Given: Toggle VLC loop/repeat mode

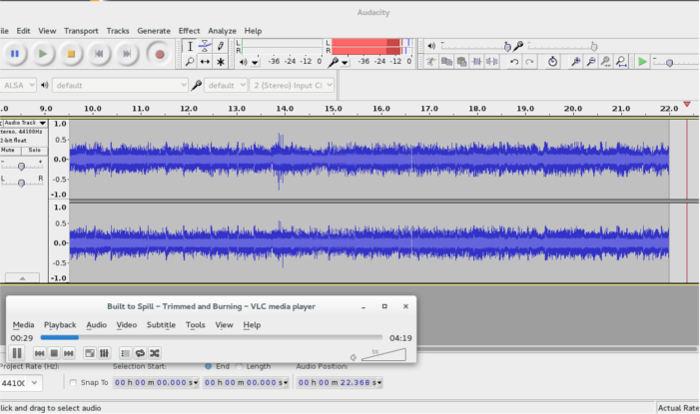Looking at the screenshot, I should tap(140, 353).
